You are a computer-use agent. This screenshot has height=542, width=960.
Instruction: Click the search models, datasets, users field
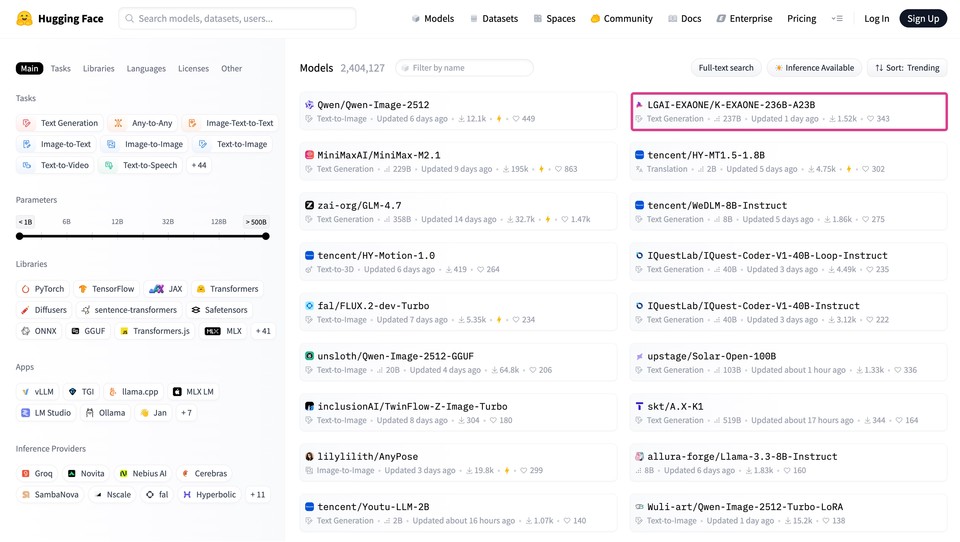(x=237, y=18)
